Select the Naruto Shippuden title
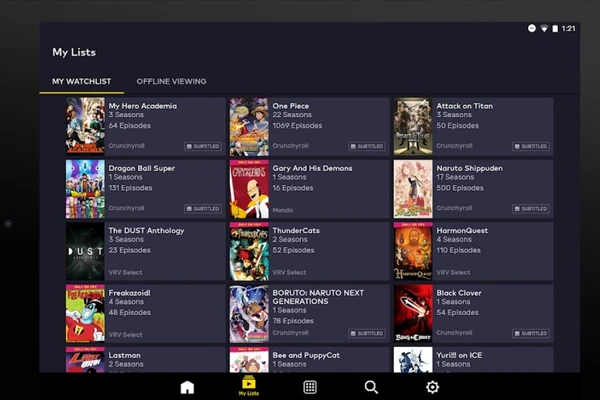Screen dimensions: 600x400 [x=470, y=168]
